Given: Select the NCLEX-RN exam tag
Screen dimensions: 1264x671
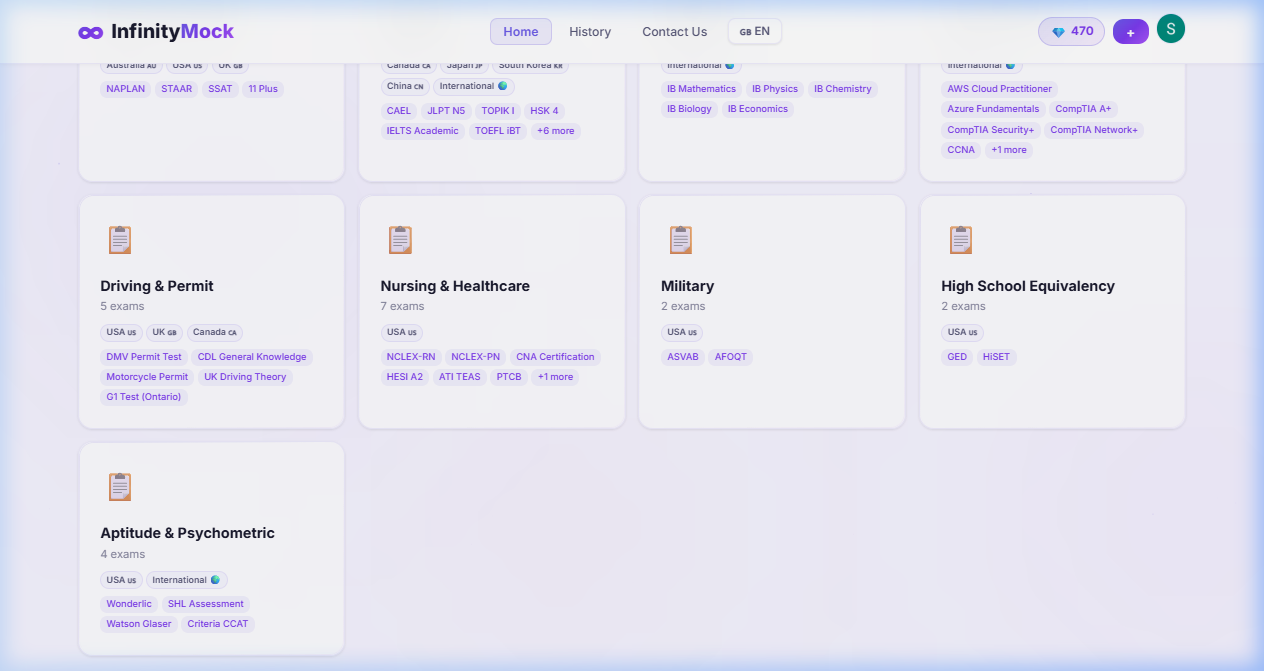Looking at the screenshot, I should [x=411, y=357].
